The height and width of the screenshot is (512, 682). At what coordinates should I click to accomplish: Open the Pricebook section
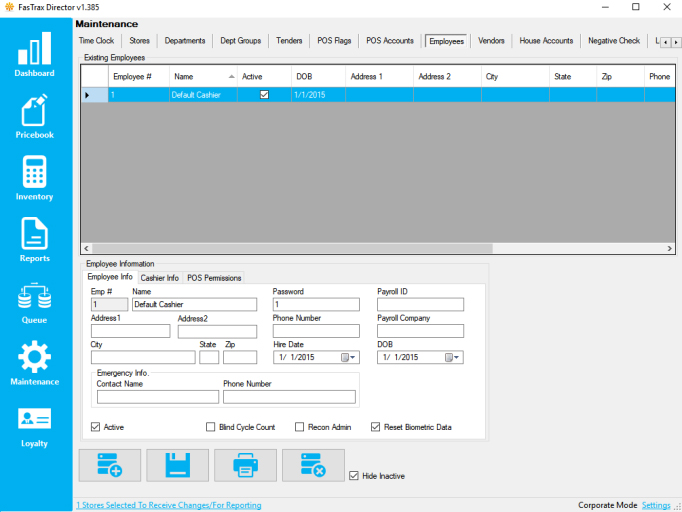[x=34, y=116]
